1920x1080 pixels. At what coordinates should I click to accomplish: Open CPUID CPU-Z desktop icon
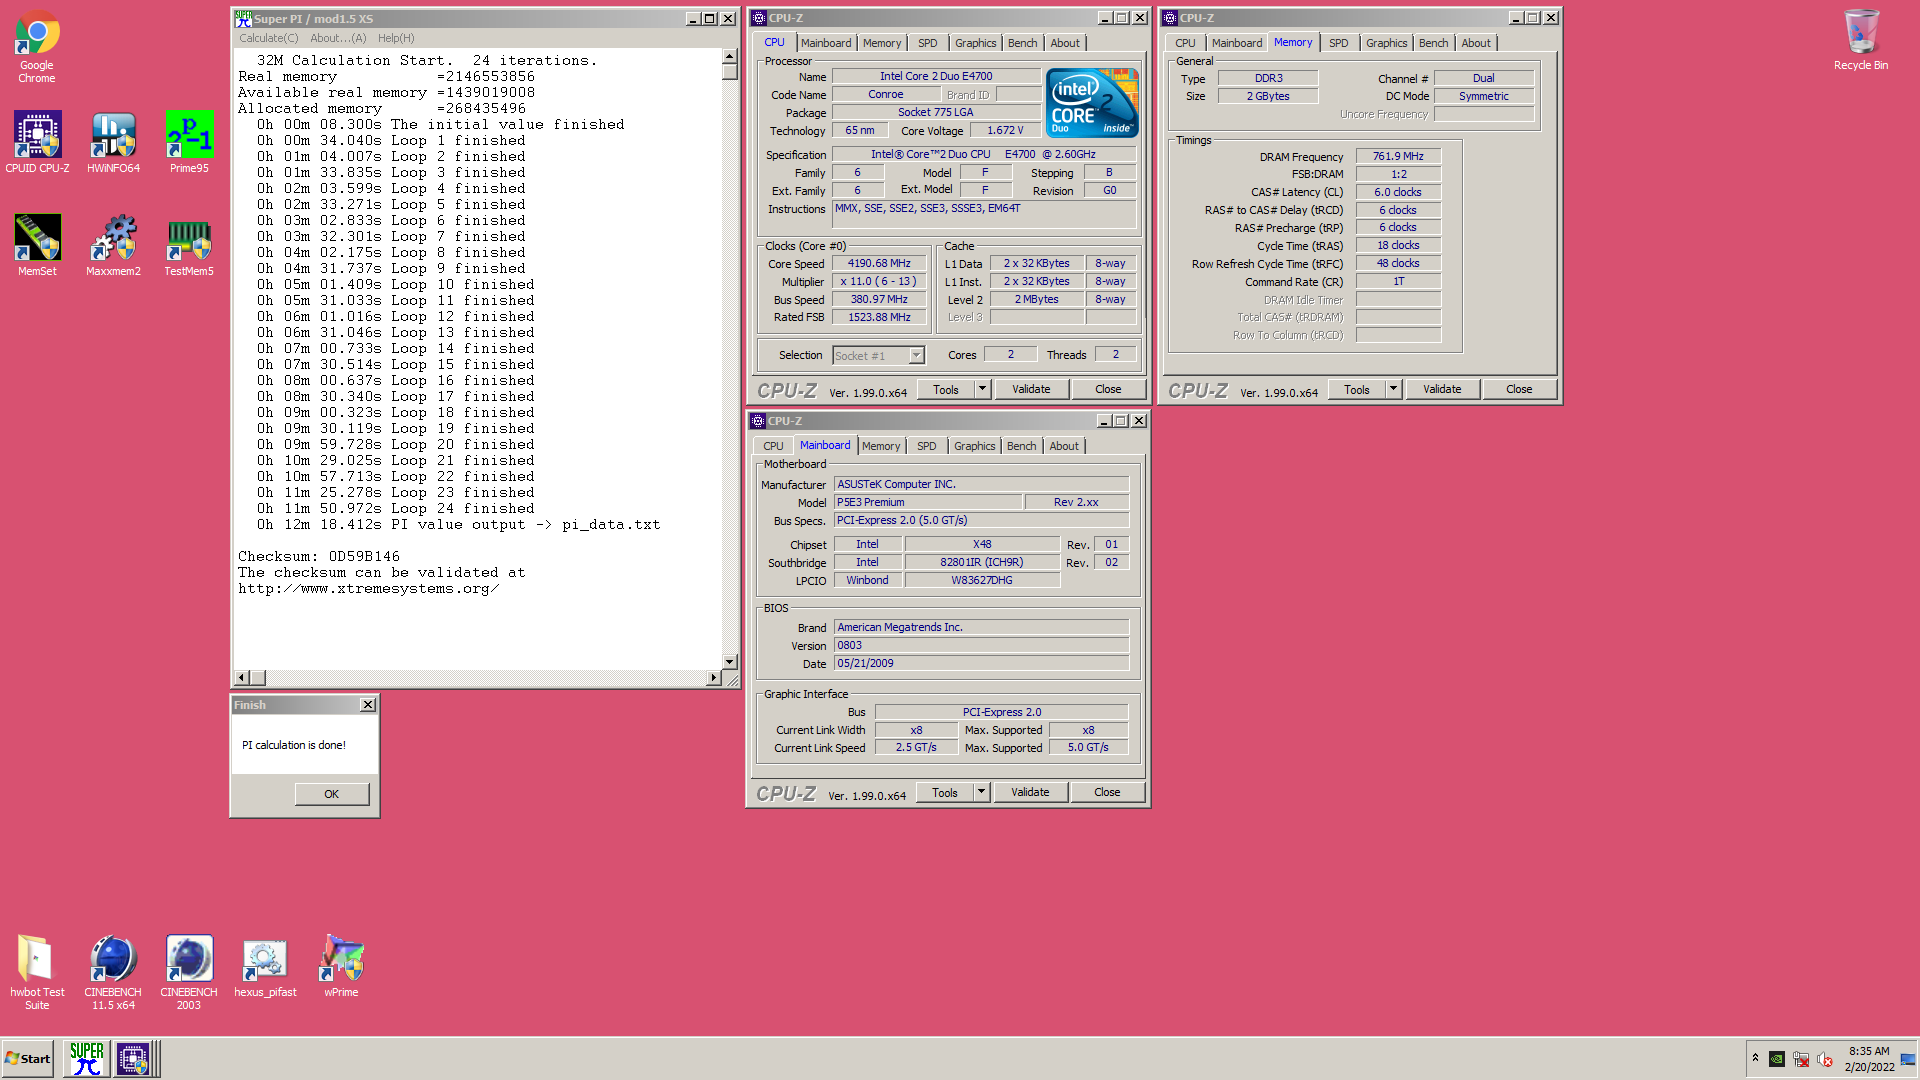pos(37,142)
